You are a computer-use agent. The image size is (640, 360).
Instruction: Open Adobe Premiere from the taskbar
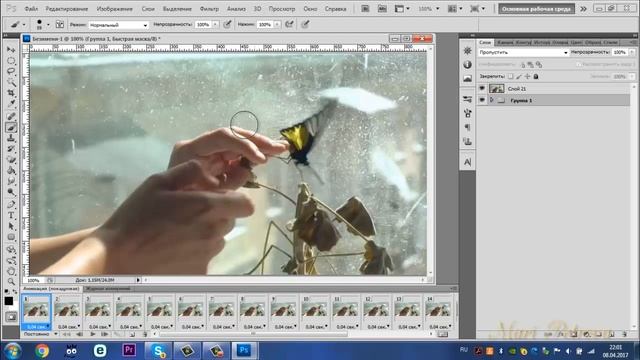(x=129, y=351)
